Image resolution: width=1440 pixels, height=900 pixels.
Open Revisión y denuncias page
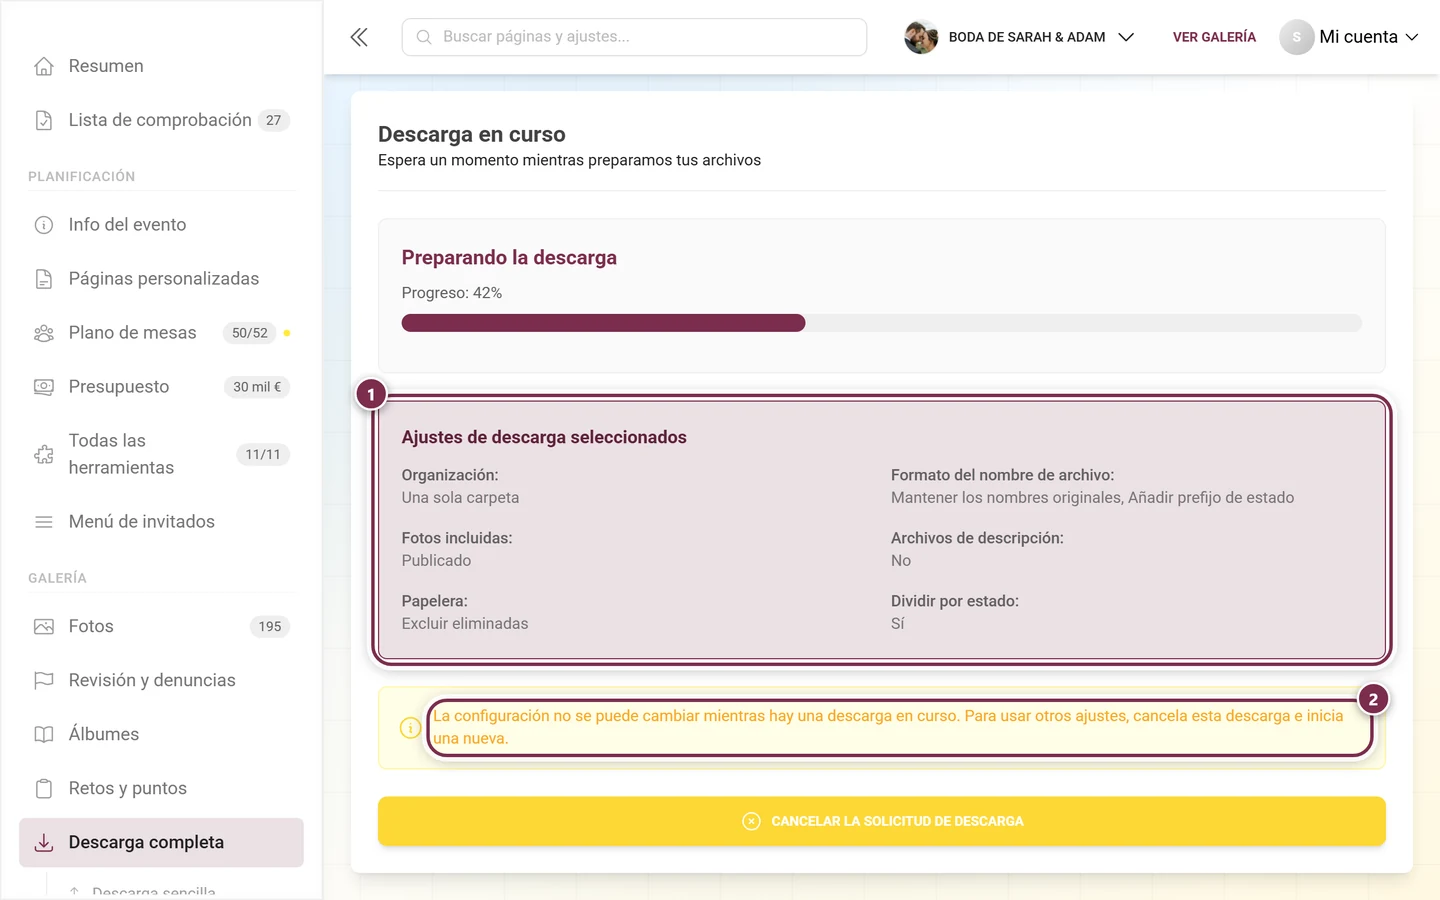pyautogui.click(x=161, y=681)
